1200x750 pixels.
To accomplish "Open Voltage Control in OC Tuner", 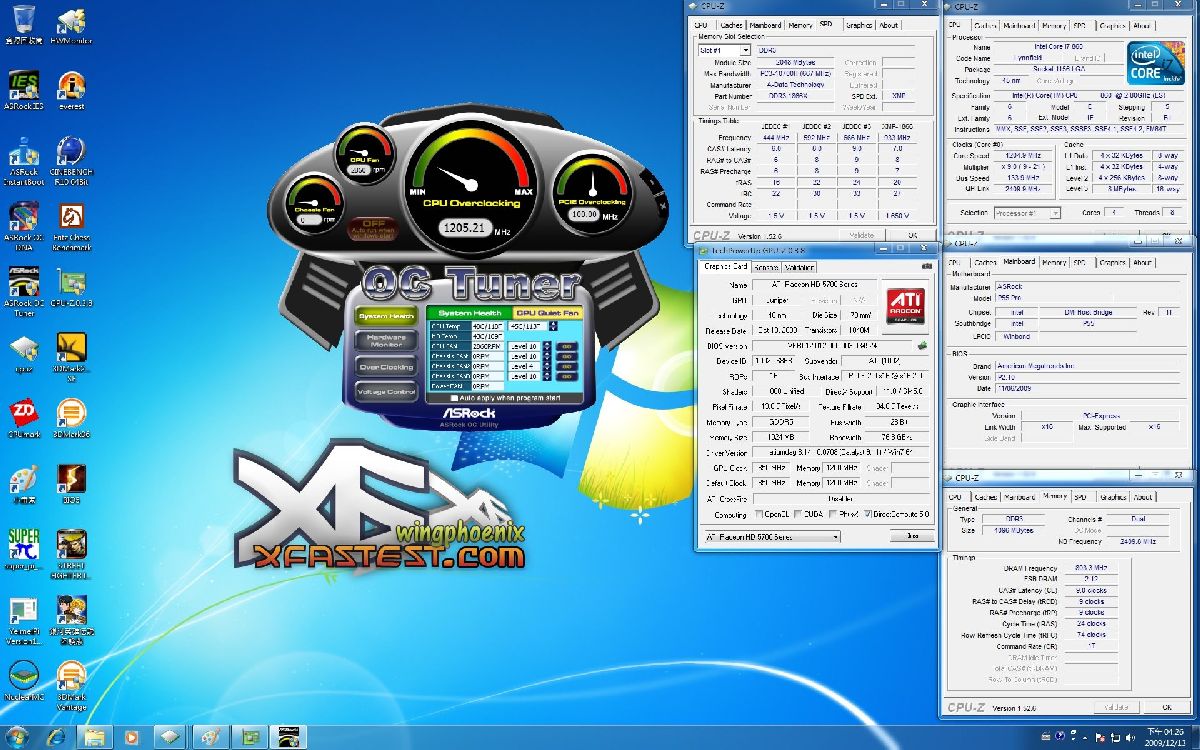I will click(387, 392).
